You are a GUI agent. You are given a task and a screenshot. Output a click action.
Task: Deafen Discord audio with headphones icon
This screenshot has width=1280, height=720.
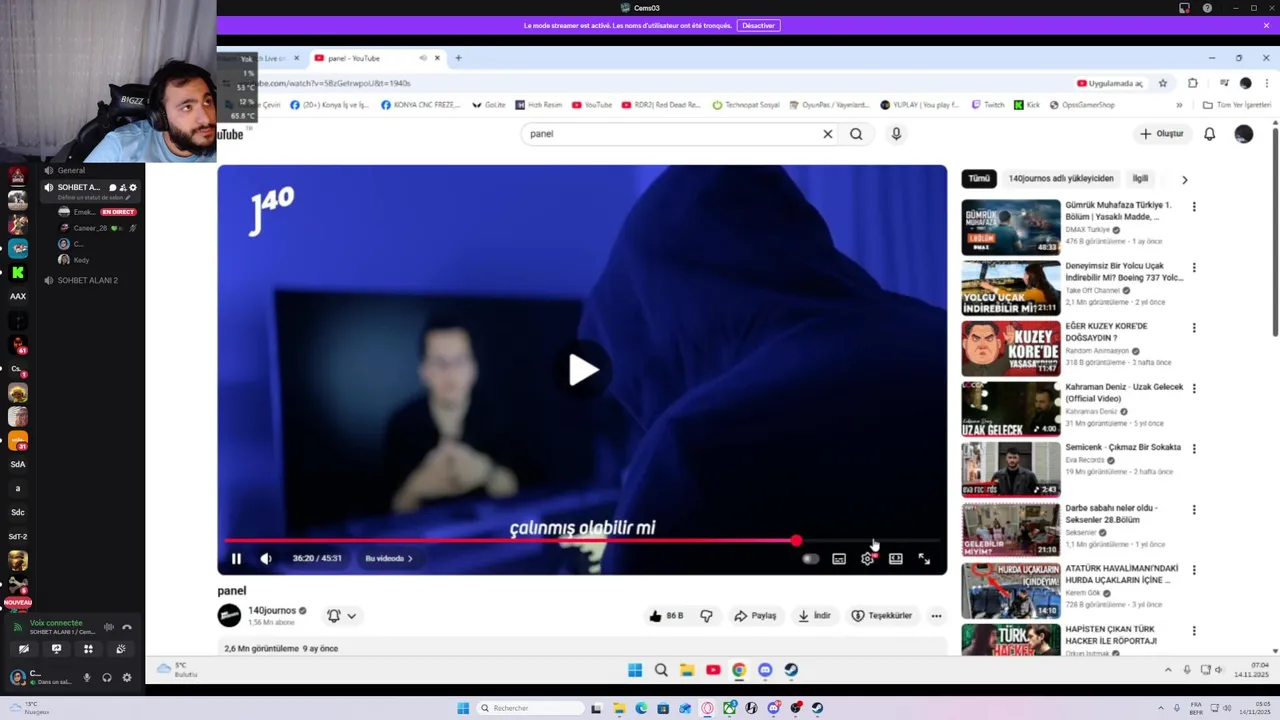107,678
